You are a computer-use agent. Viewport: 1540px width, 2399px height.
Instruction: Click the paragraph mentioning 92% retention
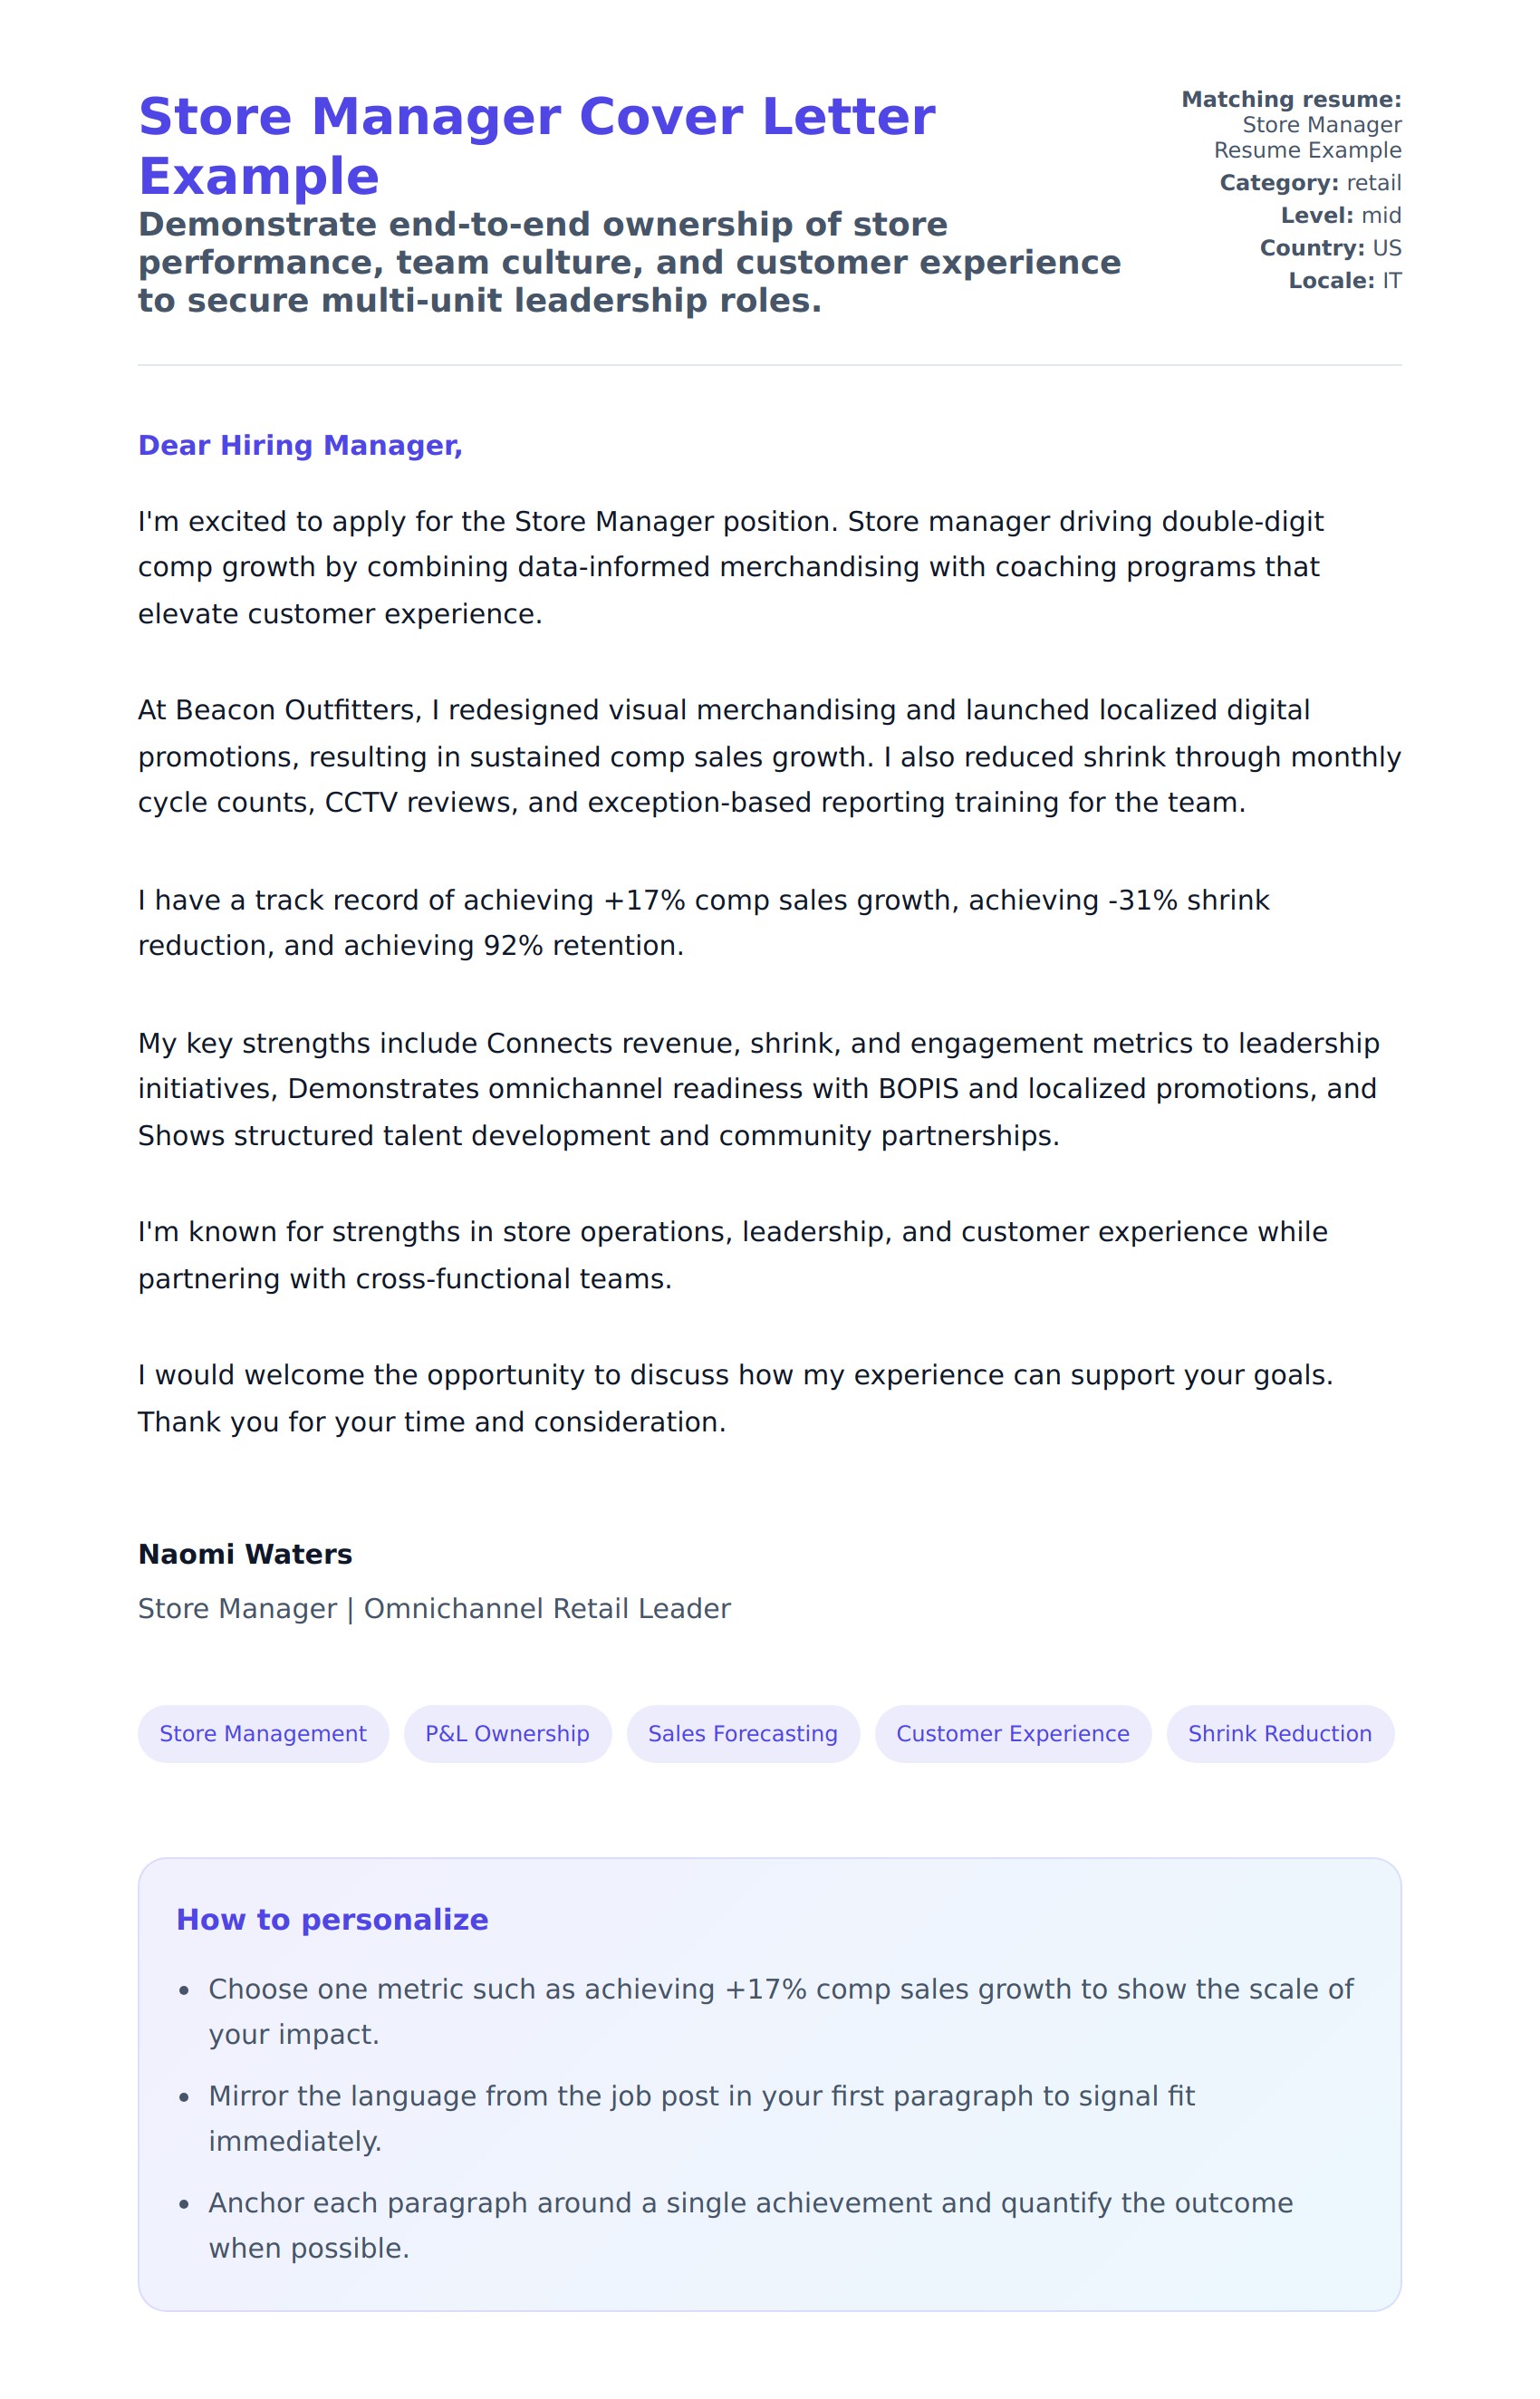tap(703, 922)
